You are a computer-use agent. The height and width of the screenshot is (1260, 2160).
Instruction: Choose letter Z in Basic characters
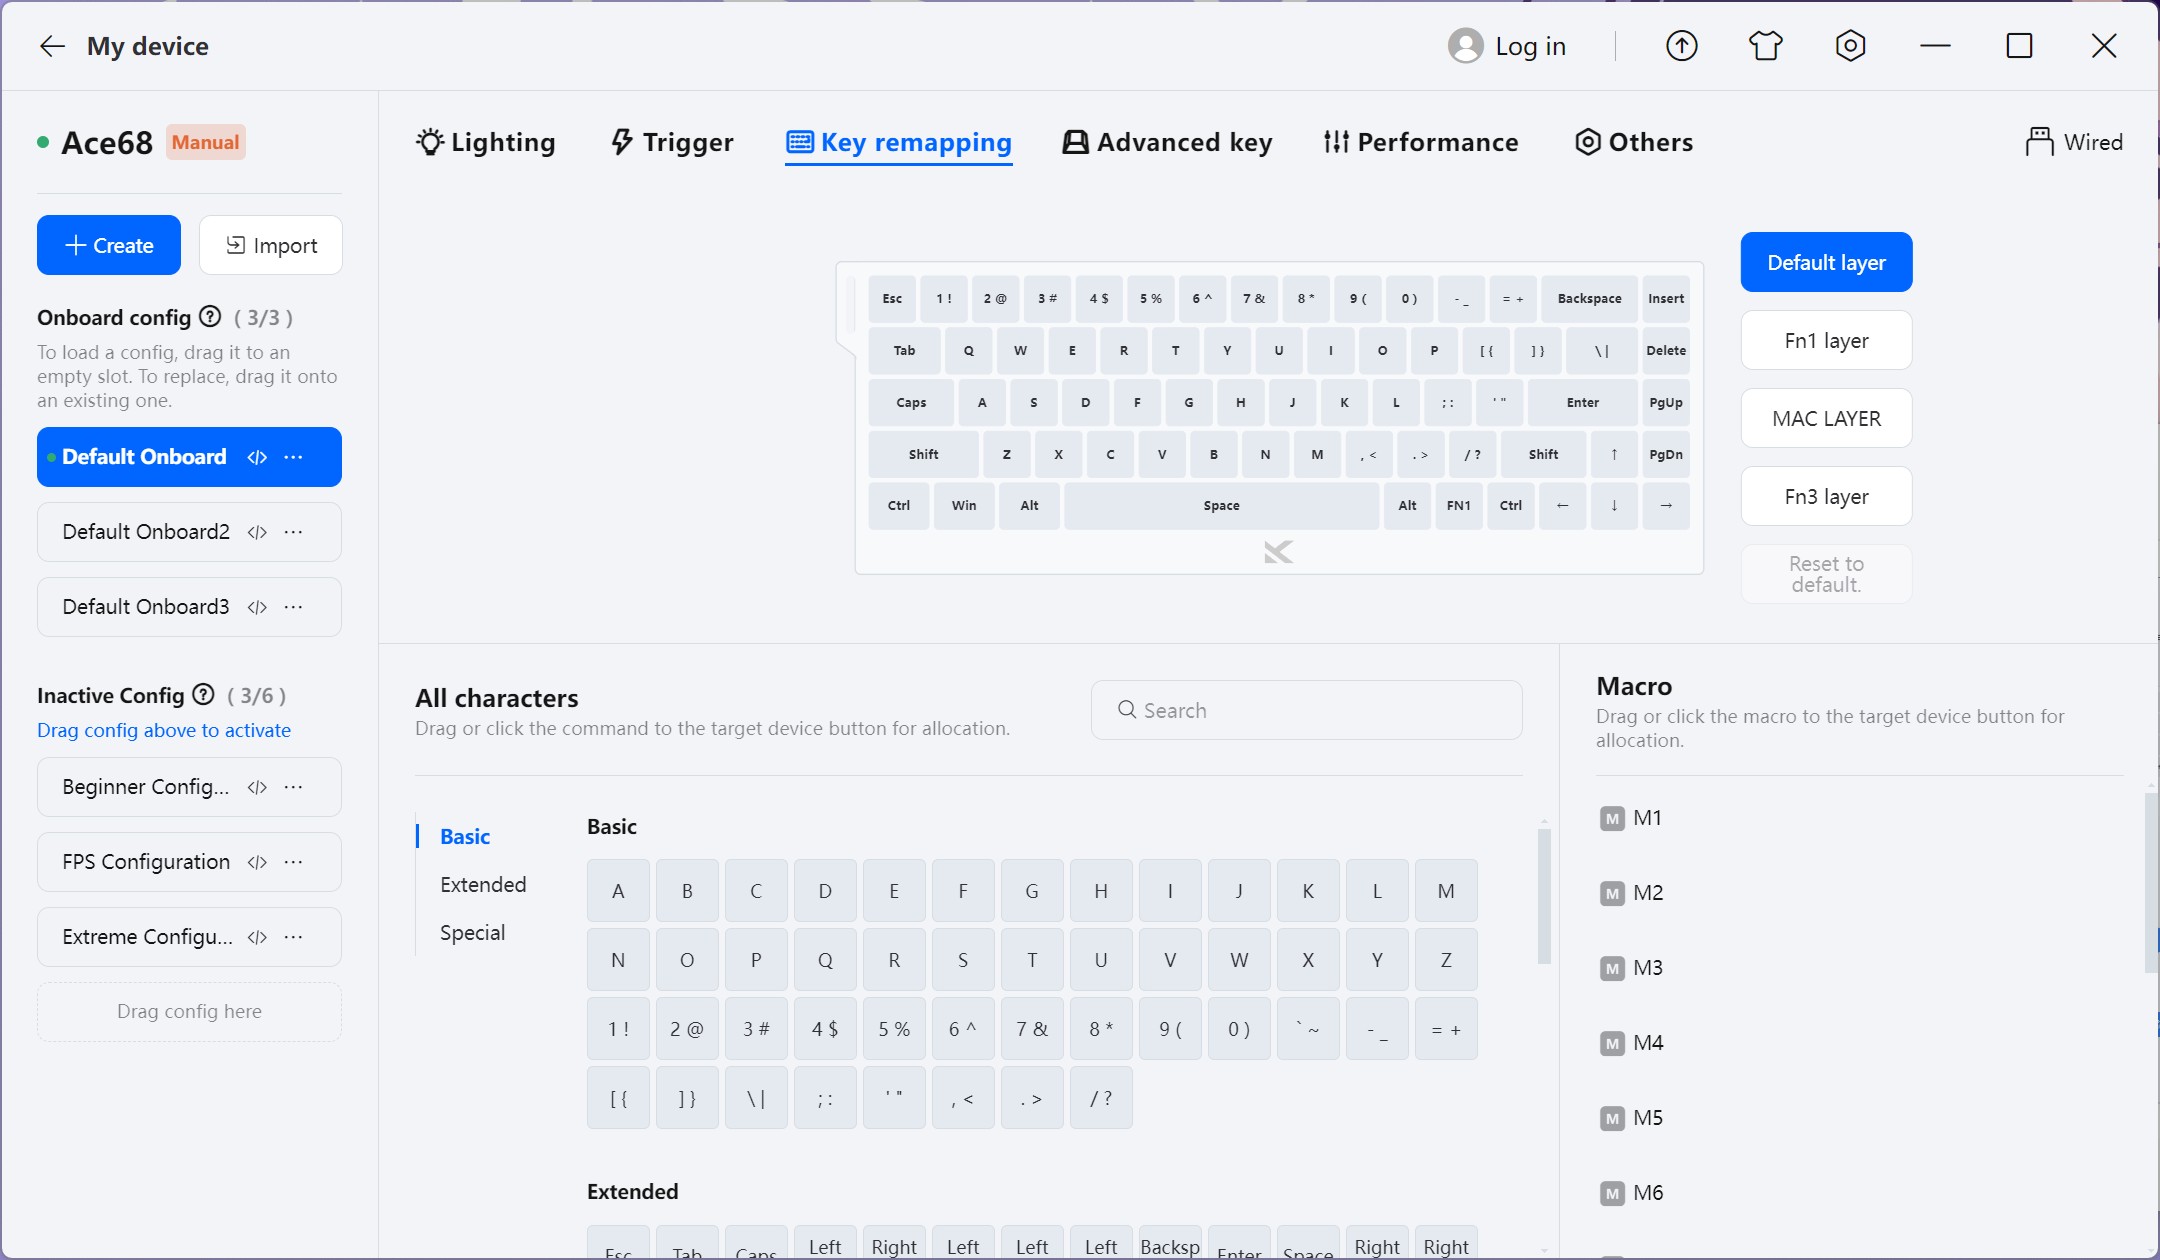click(1446, 960)
